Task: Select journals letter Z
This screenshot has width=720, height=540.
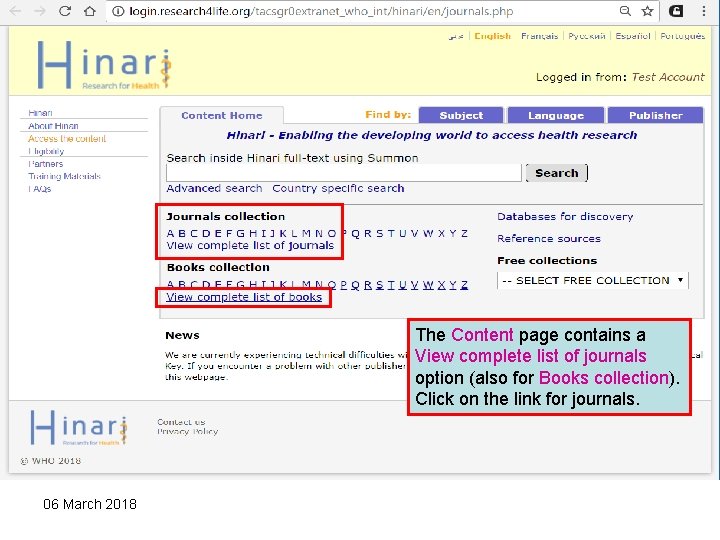Action: click(x=464, y=233)
